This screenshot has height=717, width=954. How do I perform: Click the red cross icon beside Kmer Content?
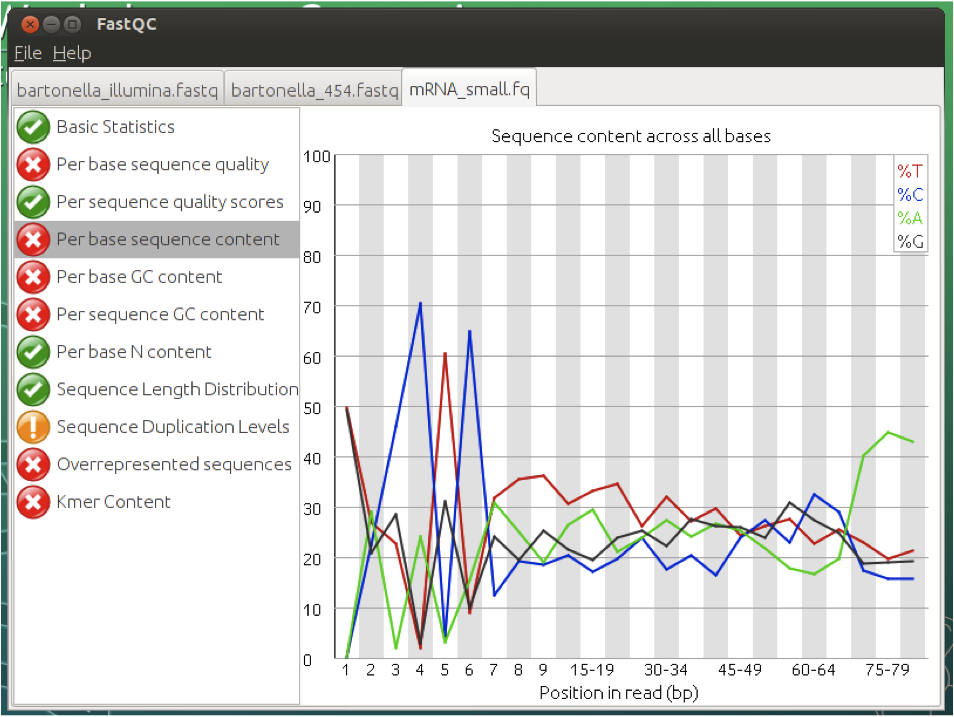point(33,502)
